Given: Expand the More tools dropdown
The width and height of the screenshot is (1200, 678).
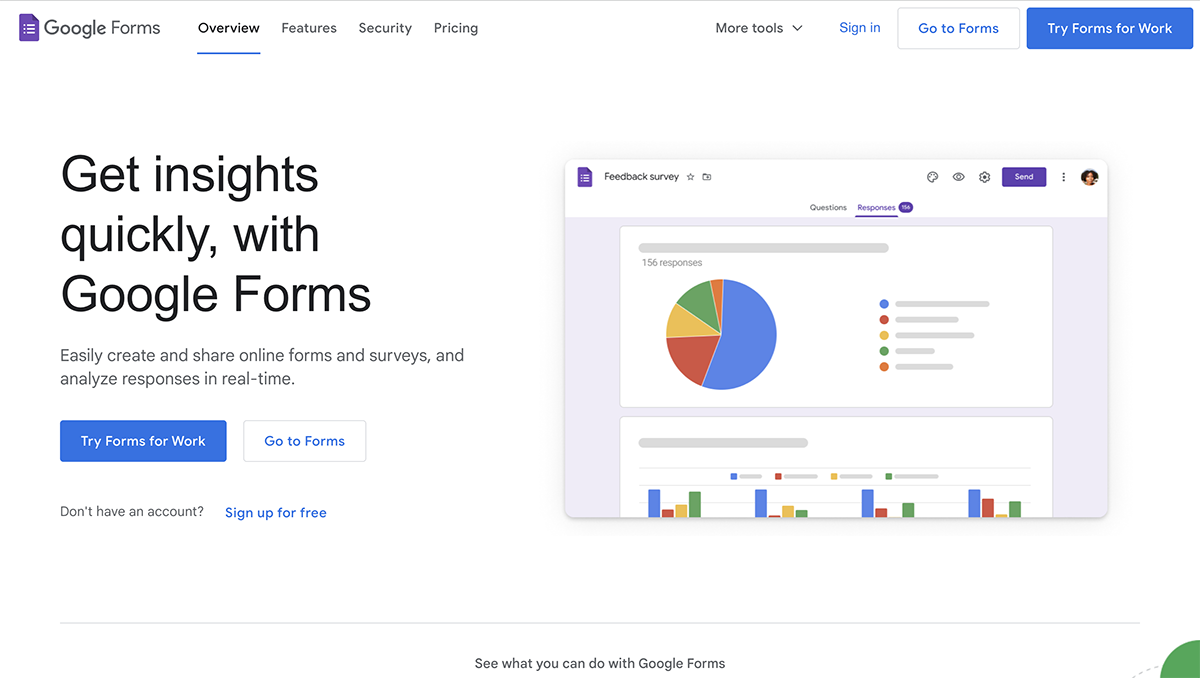Looking at the screenshot, I should 758,28.
